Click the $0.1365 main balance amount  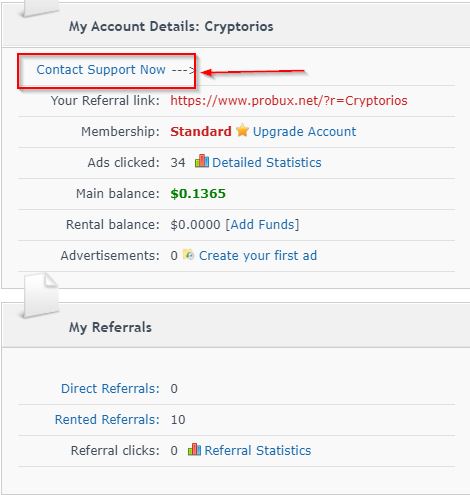click(x=198, y=193)
